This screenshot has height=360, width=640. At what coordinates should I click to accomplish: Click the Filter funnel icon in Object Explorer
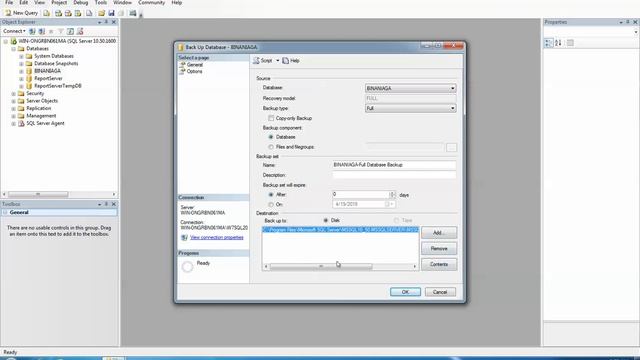[x=60, y=31]
